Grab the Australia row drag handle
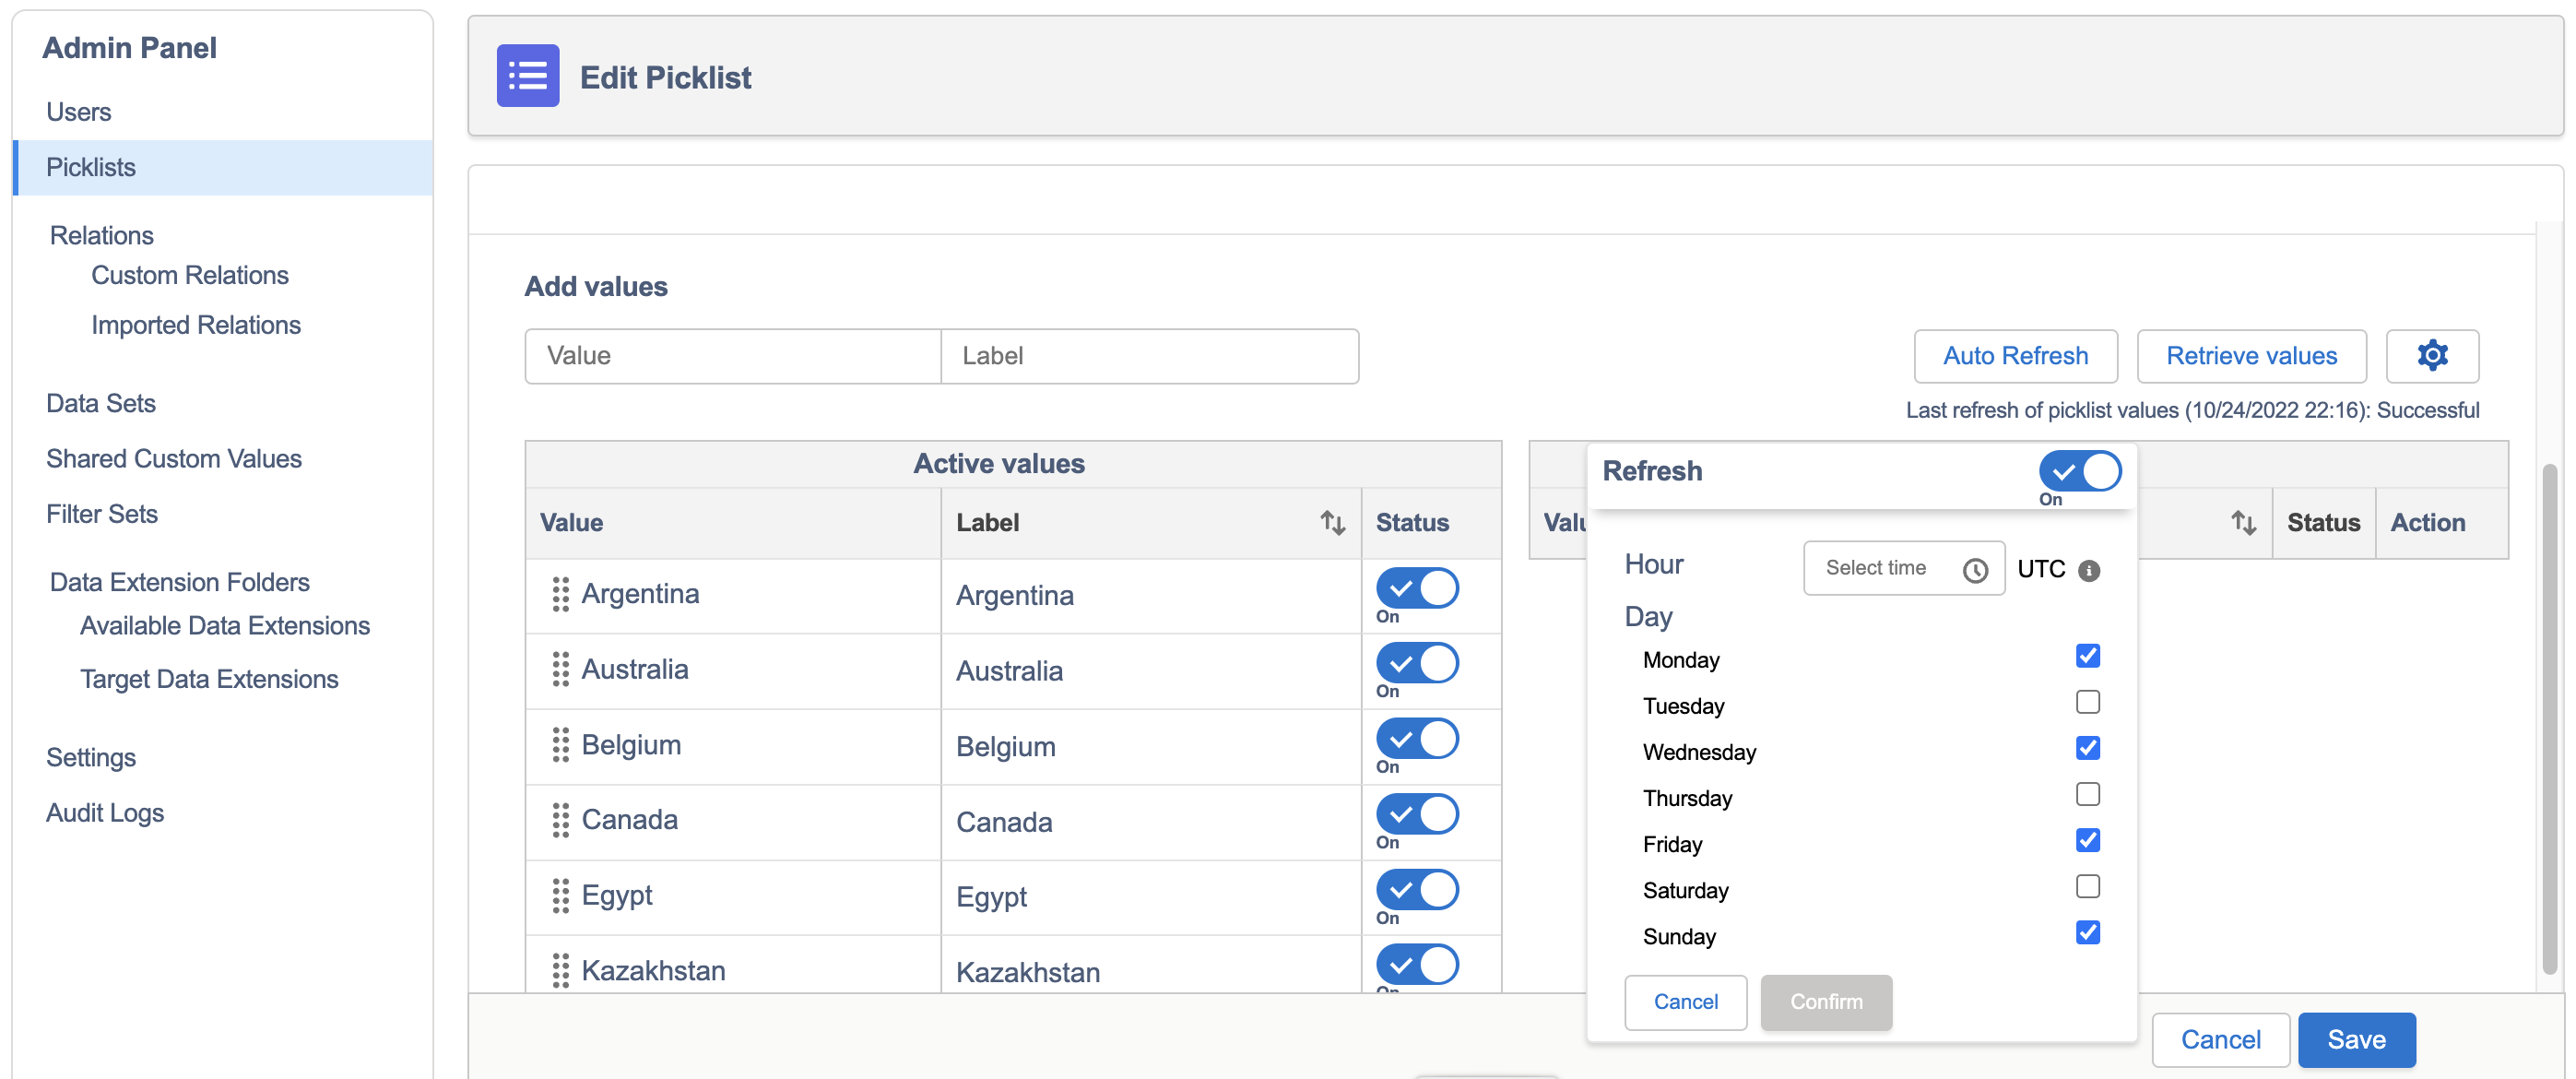2576x1079 pixels. click(560, 669)
